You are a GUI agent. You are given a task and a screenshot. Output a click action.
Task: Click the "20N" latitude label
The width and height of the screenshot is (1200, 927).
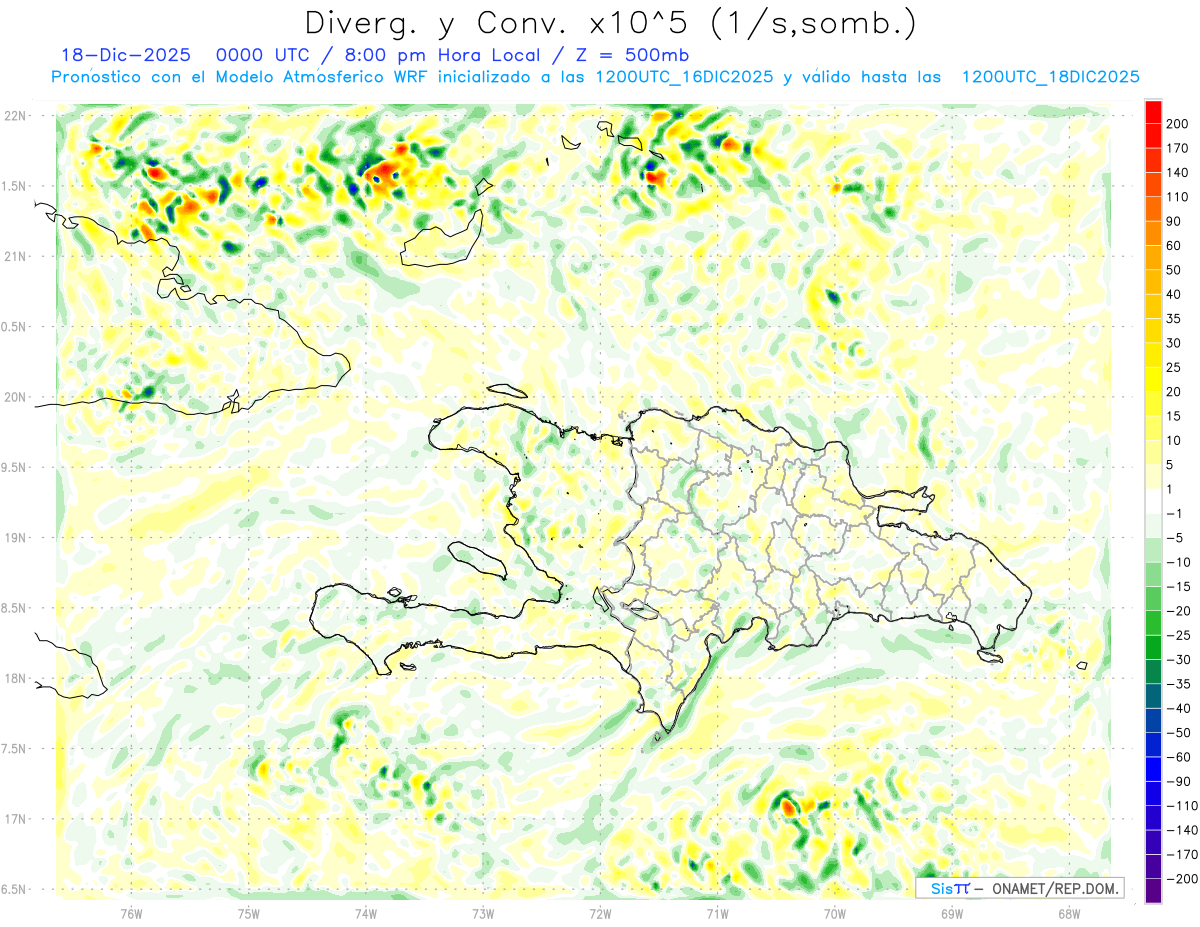15,397
